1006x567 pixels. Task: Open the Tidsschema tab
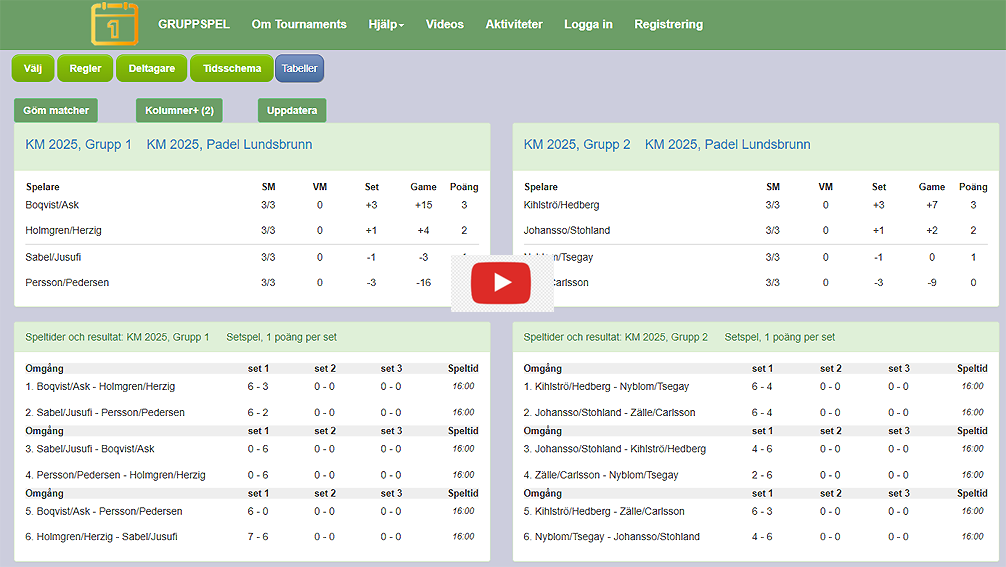click(x=232, y=69)
